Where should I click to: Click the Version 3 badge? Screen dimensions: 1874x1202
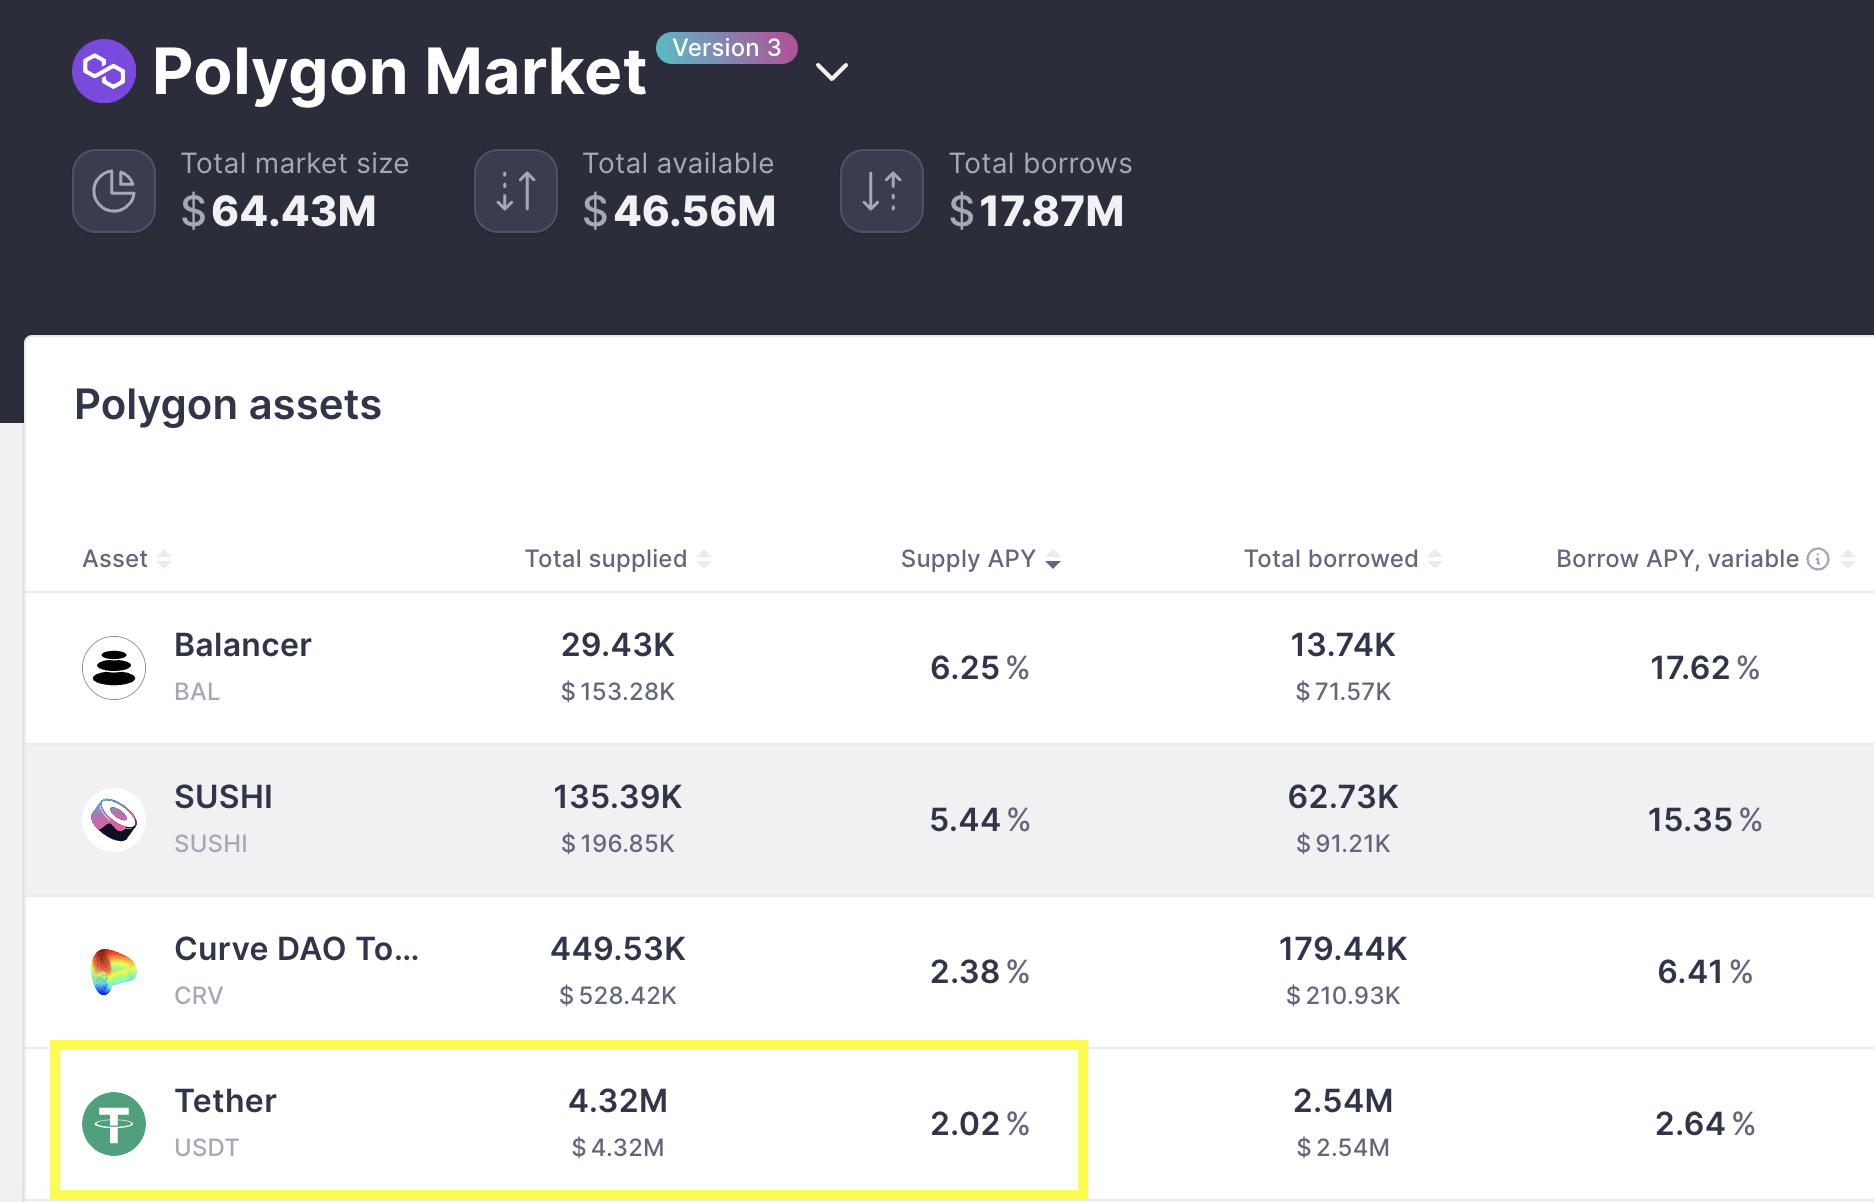coord(727,48)
